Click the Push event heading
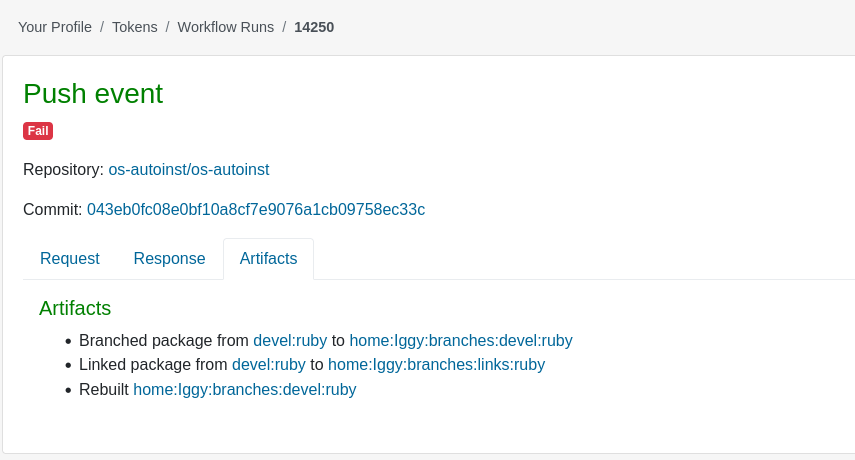This screenshot has width=855, height=460. [x=93, y=94]
